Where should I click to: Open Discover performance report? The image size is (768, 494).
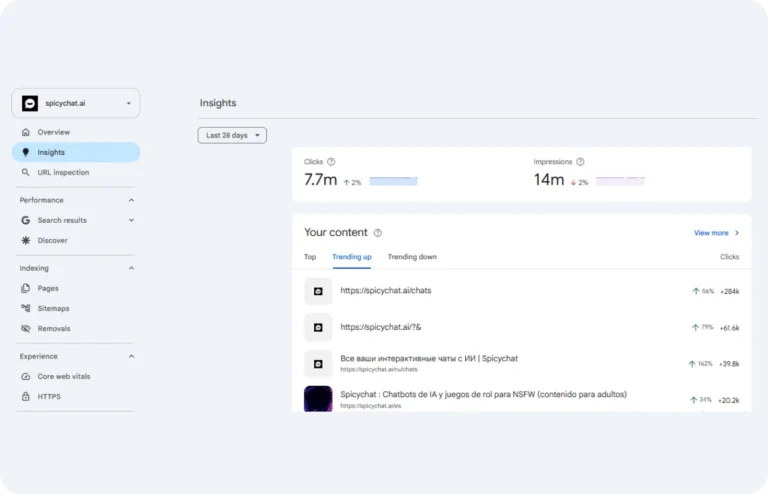point(76,240)
